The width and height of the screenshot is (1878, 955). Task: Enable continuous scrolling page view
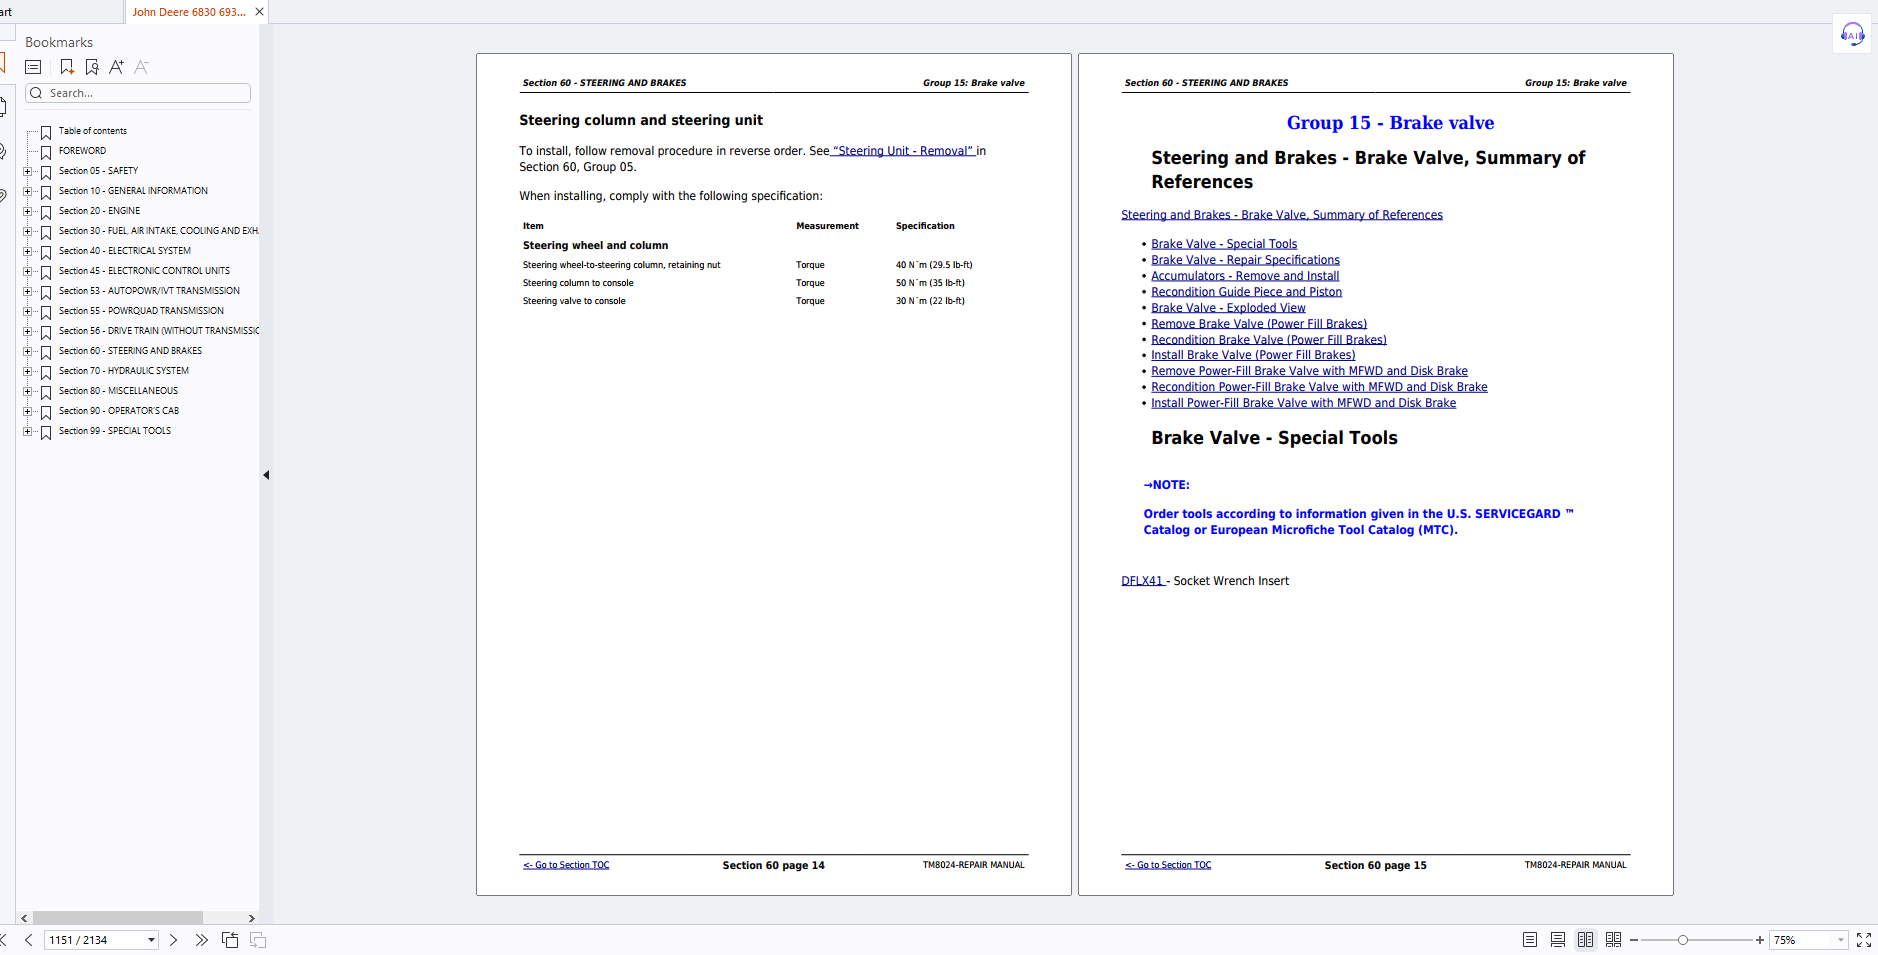point(1558,940)
